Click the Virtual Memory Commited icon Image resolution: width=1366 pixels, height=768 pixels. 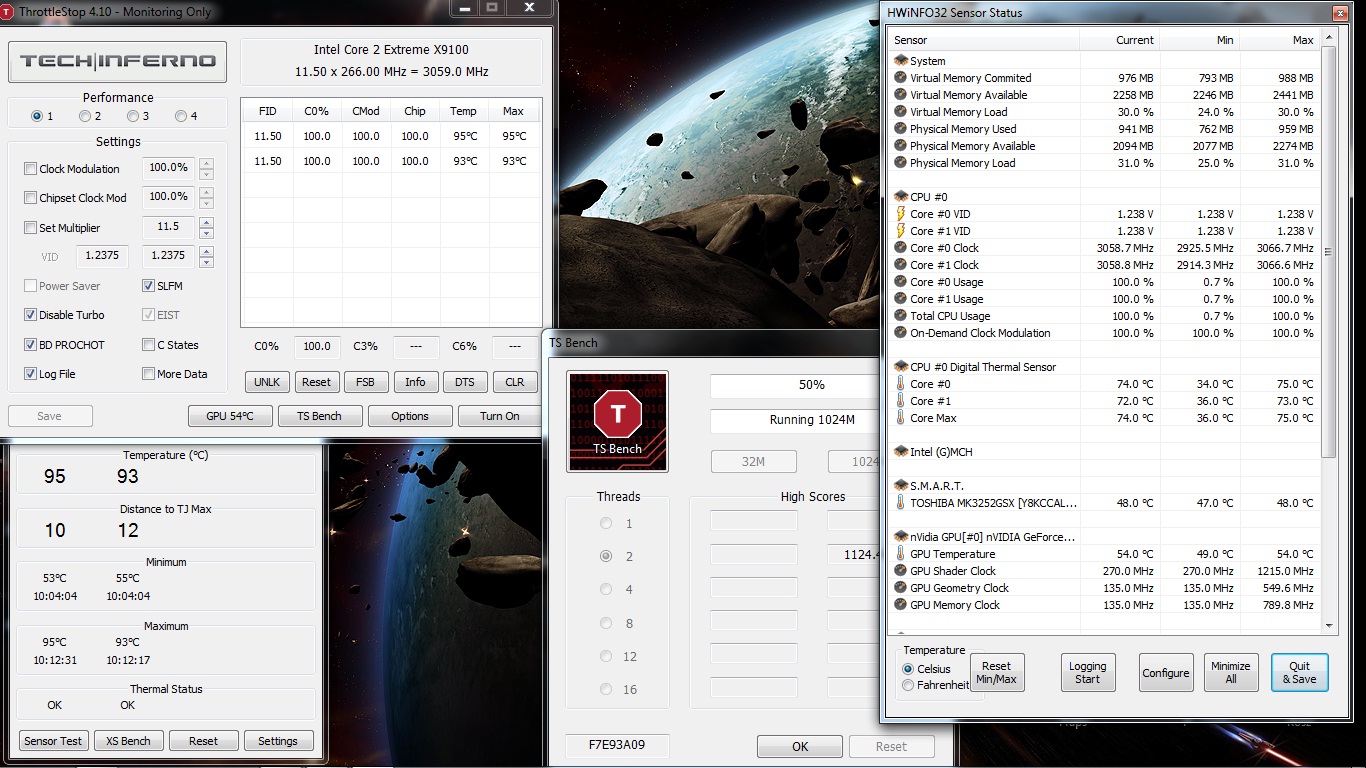901,78
